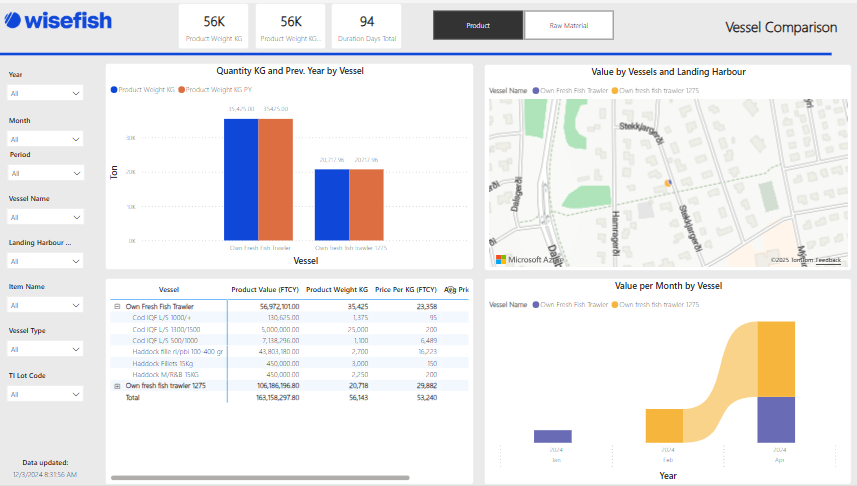Click the Wisefish logo

click(59, 22)
